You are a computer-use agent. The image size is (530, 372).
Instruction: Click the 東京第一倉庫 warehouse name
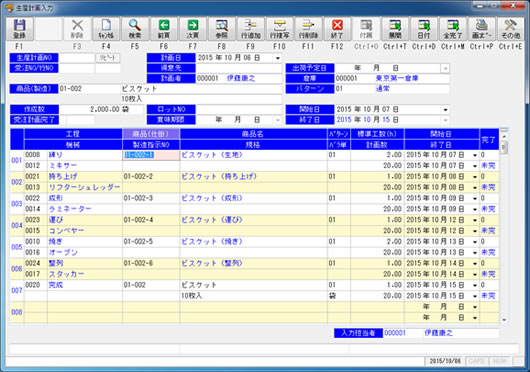click(x=397, y=78)
